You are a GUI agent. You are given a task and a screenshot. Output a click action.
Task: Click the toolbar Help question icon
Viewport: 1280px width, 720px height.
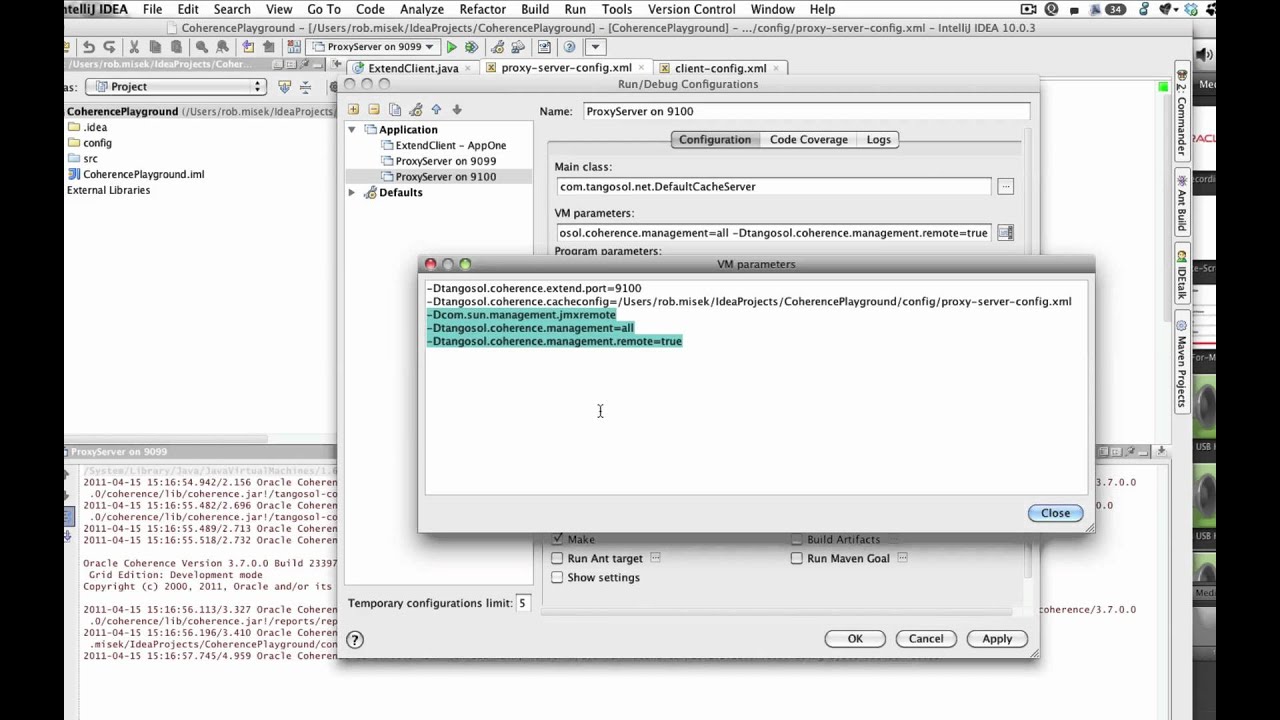569,47
